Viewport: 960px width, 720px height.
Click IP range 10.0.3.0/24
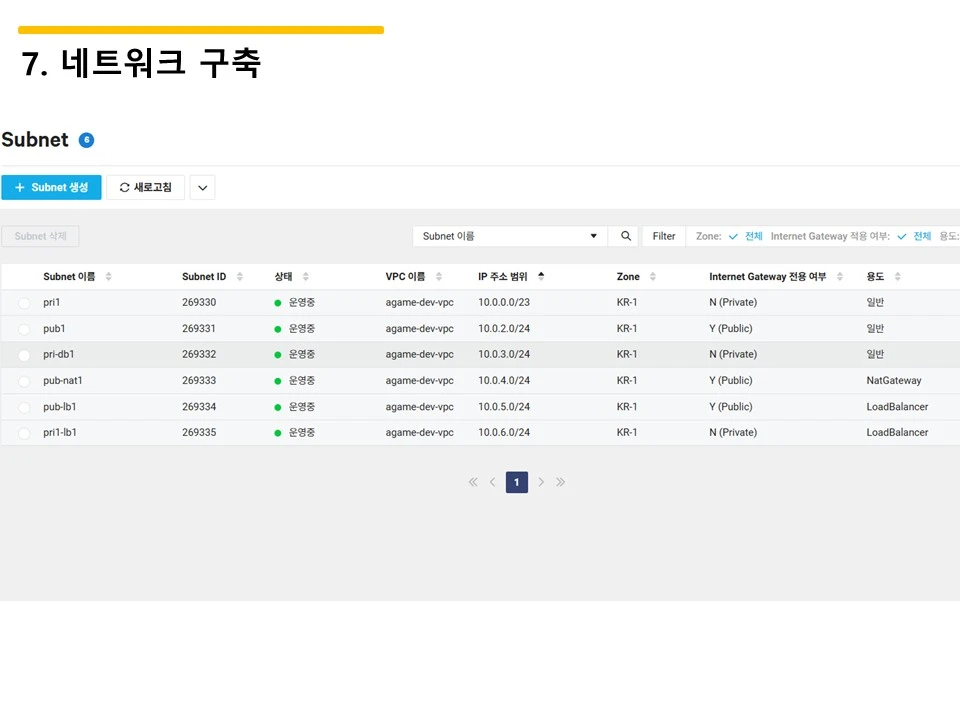tap(504, 354)
